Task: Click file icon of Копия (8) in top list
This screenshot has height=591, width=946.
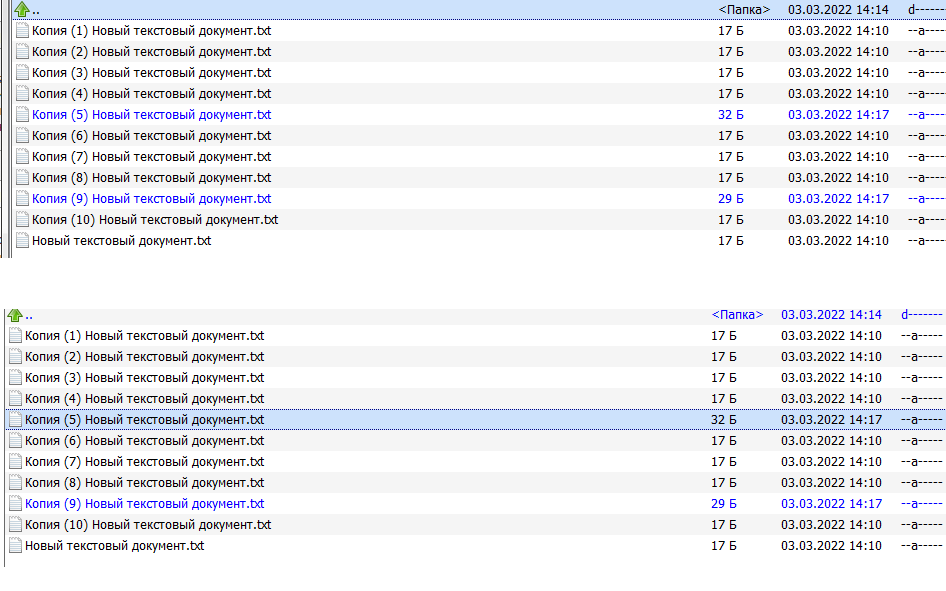Action: [22, 178]
